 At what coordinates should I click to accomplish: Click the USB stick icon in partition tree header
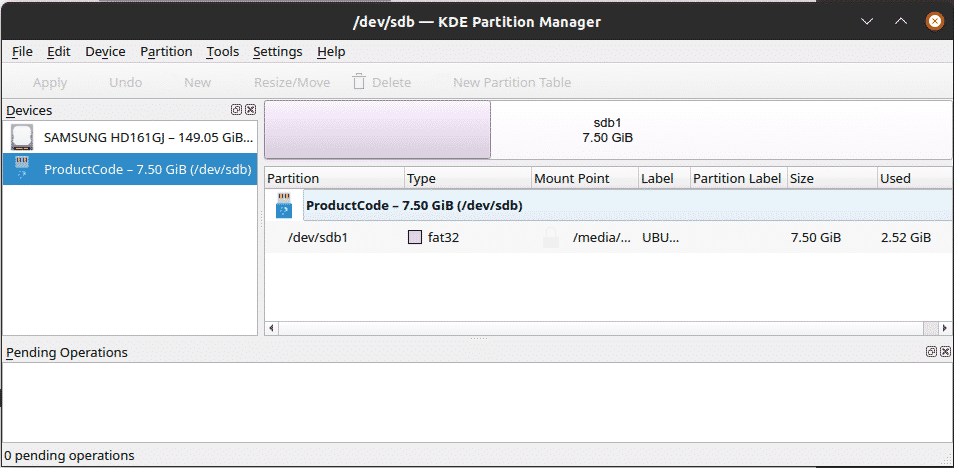tap(284, 206)
